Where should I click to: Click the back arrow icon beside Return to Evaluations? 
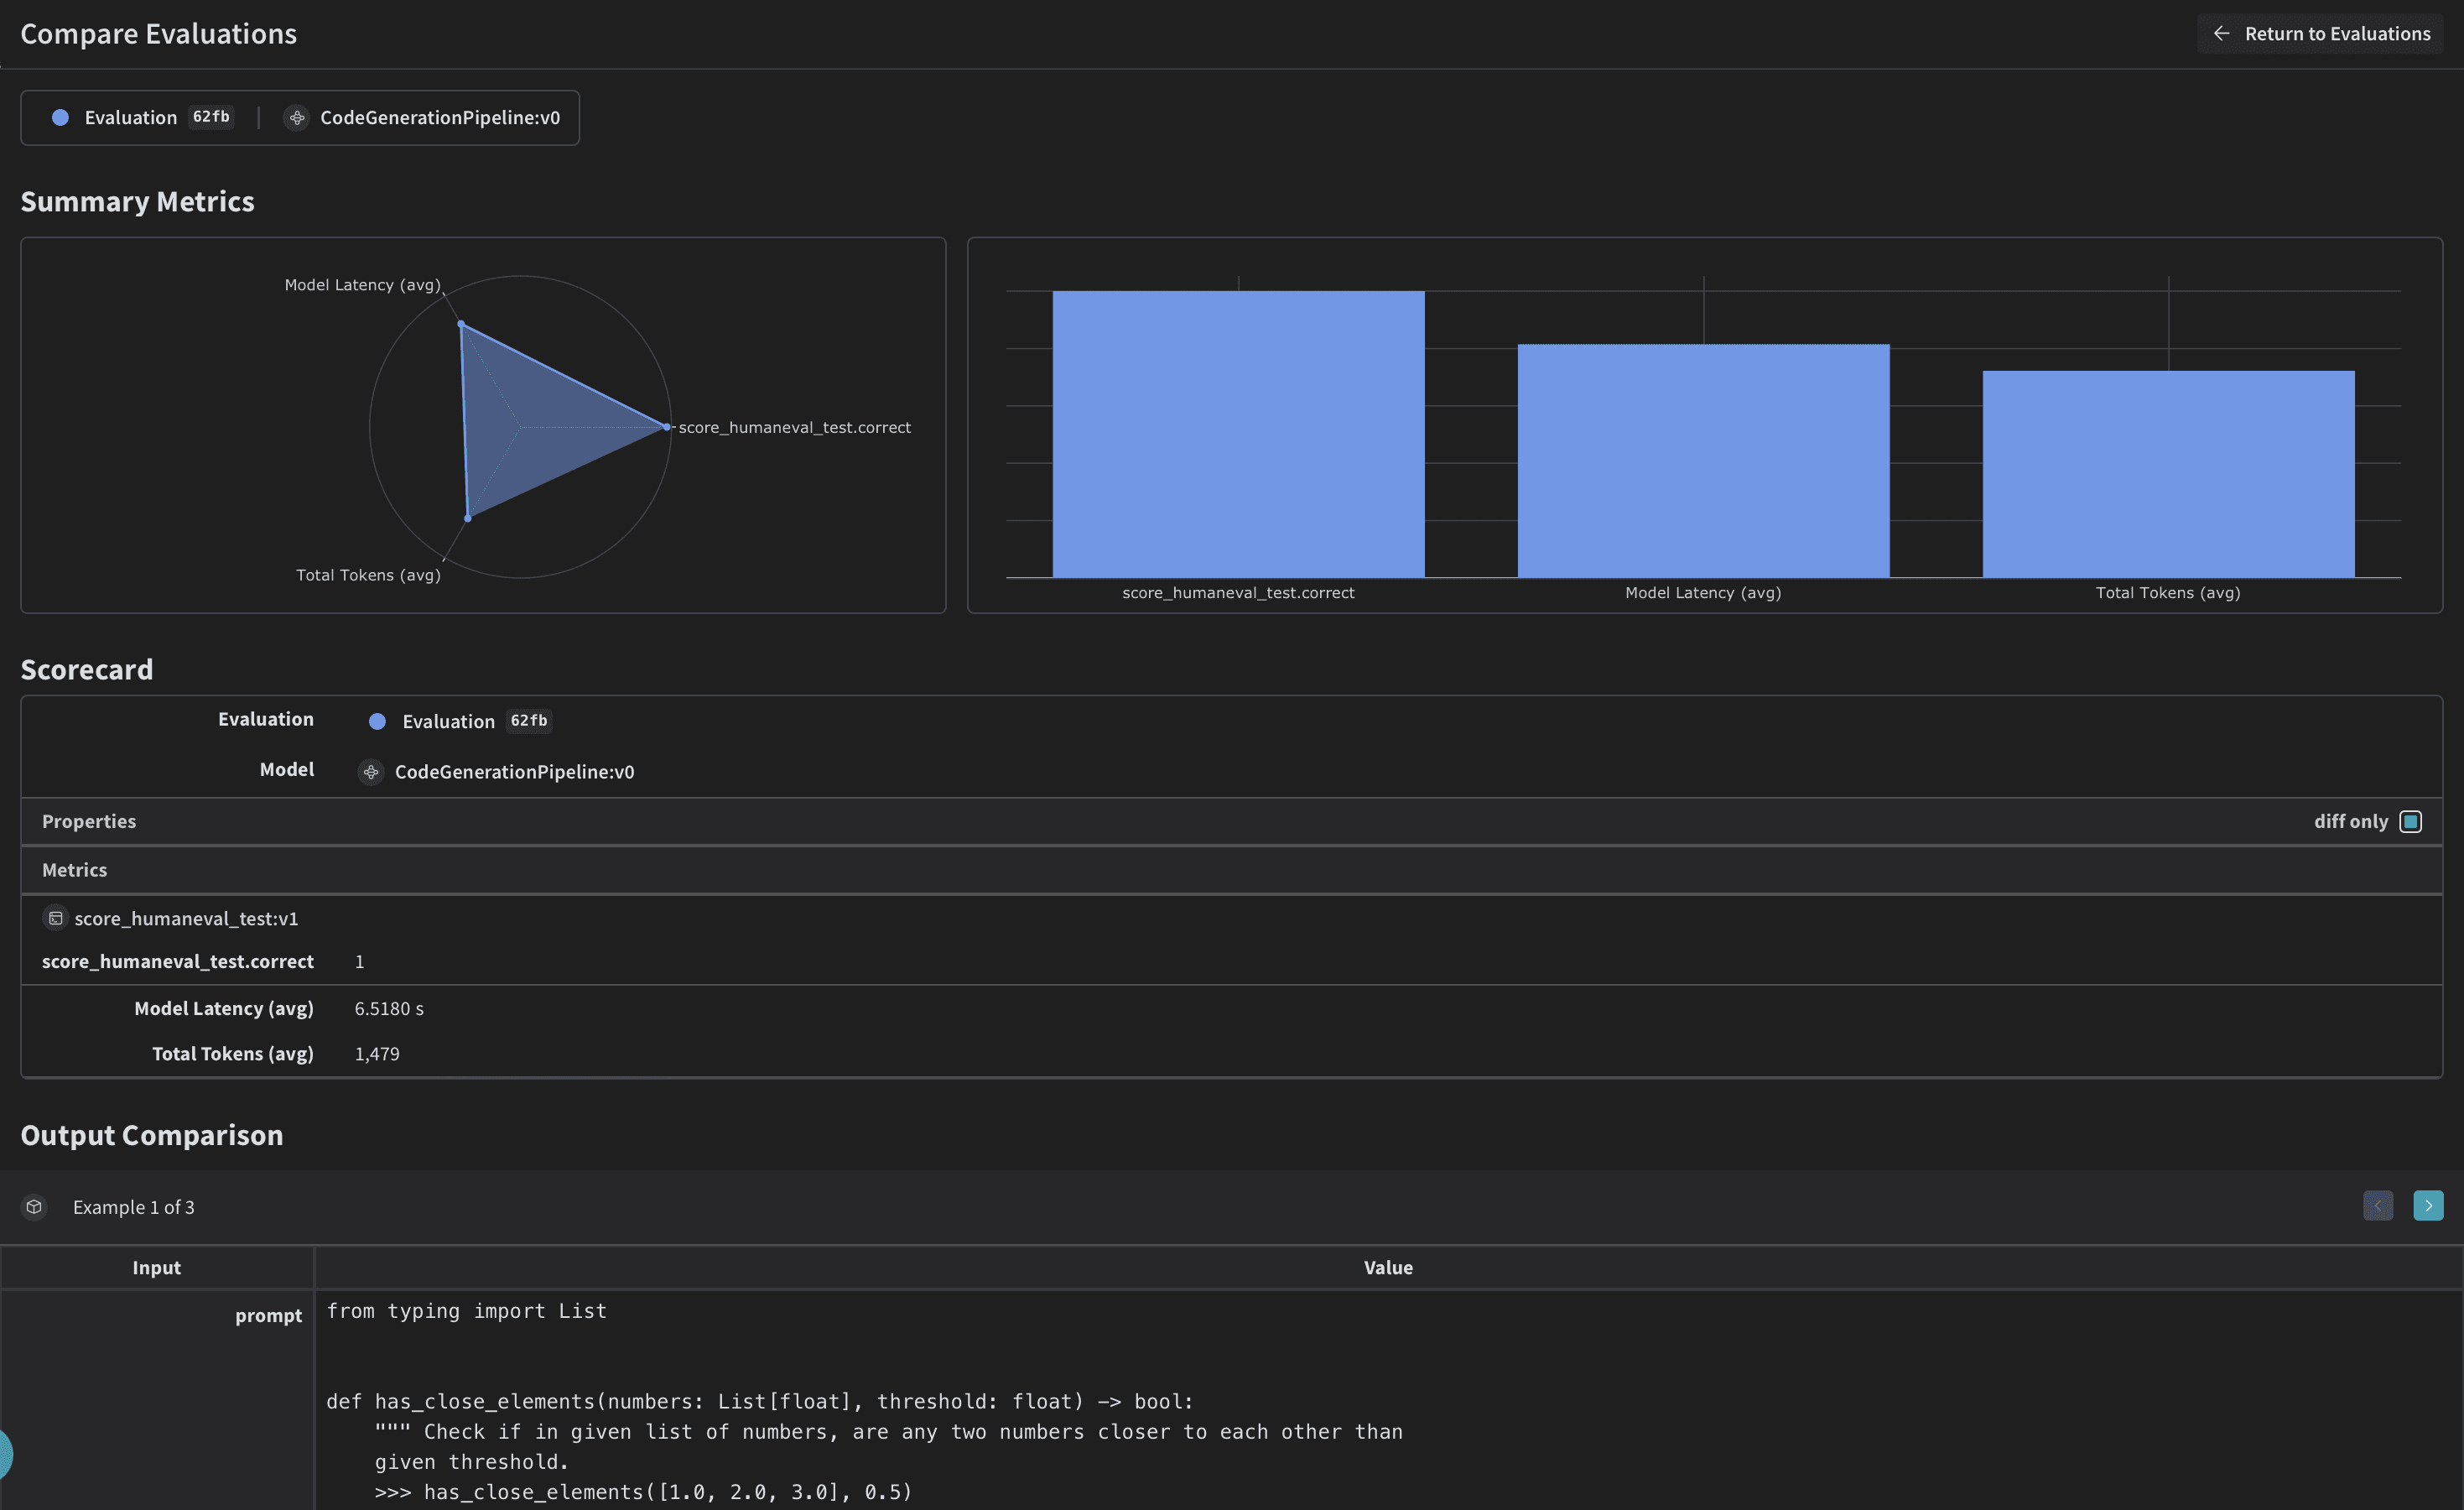[2221, 34]
